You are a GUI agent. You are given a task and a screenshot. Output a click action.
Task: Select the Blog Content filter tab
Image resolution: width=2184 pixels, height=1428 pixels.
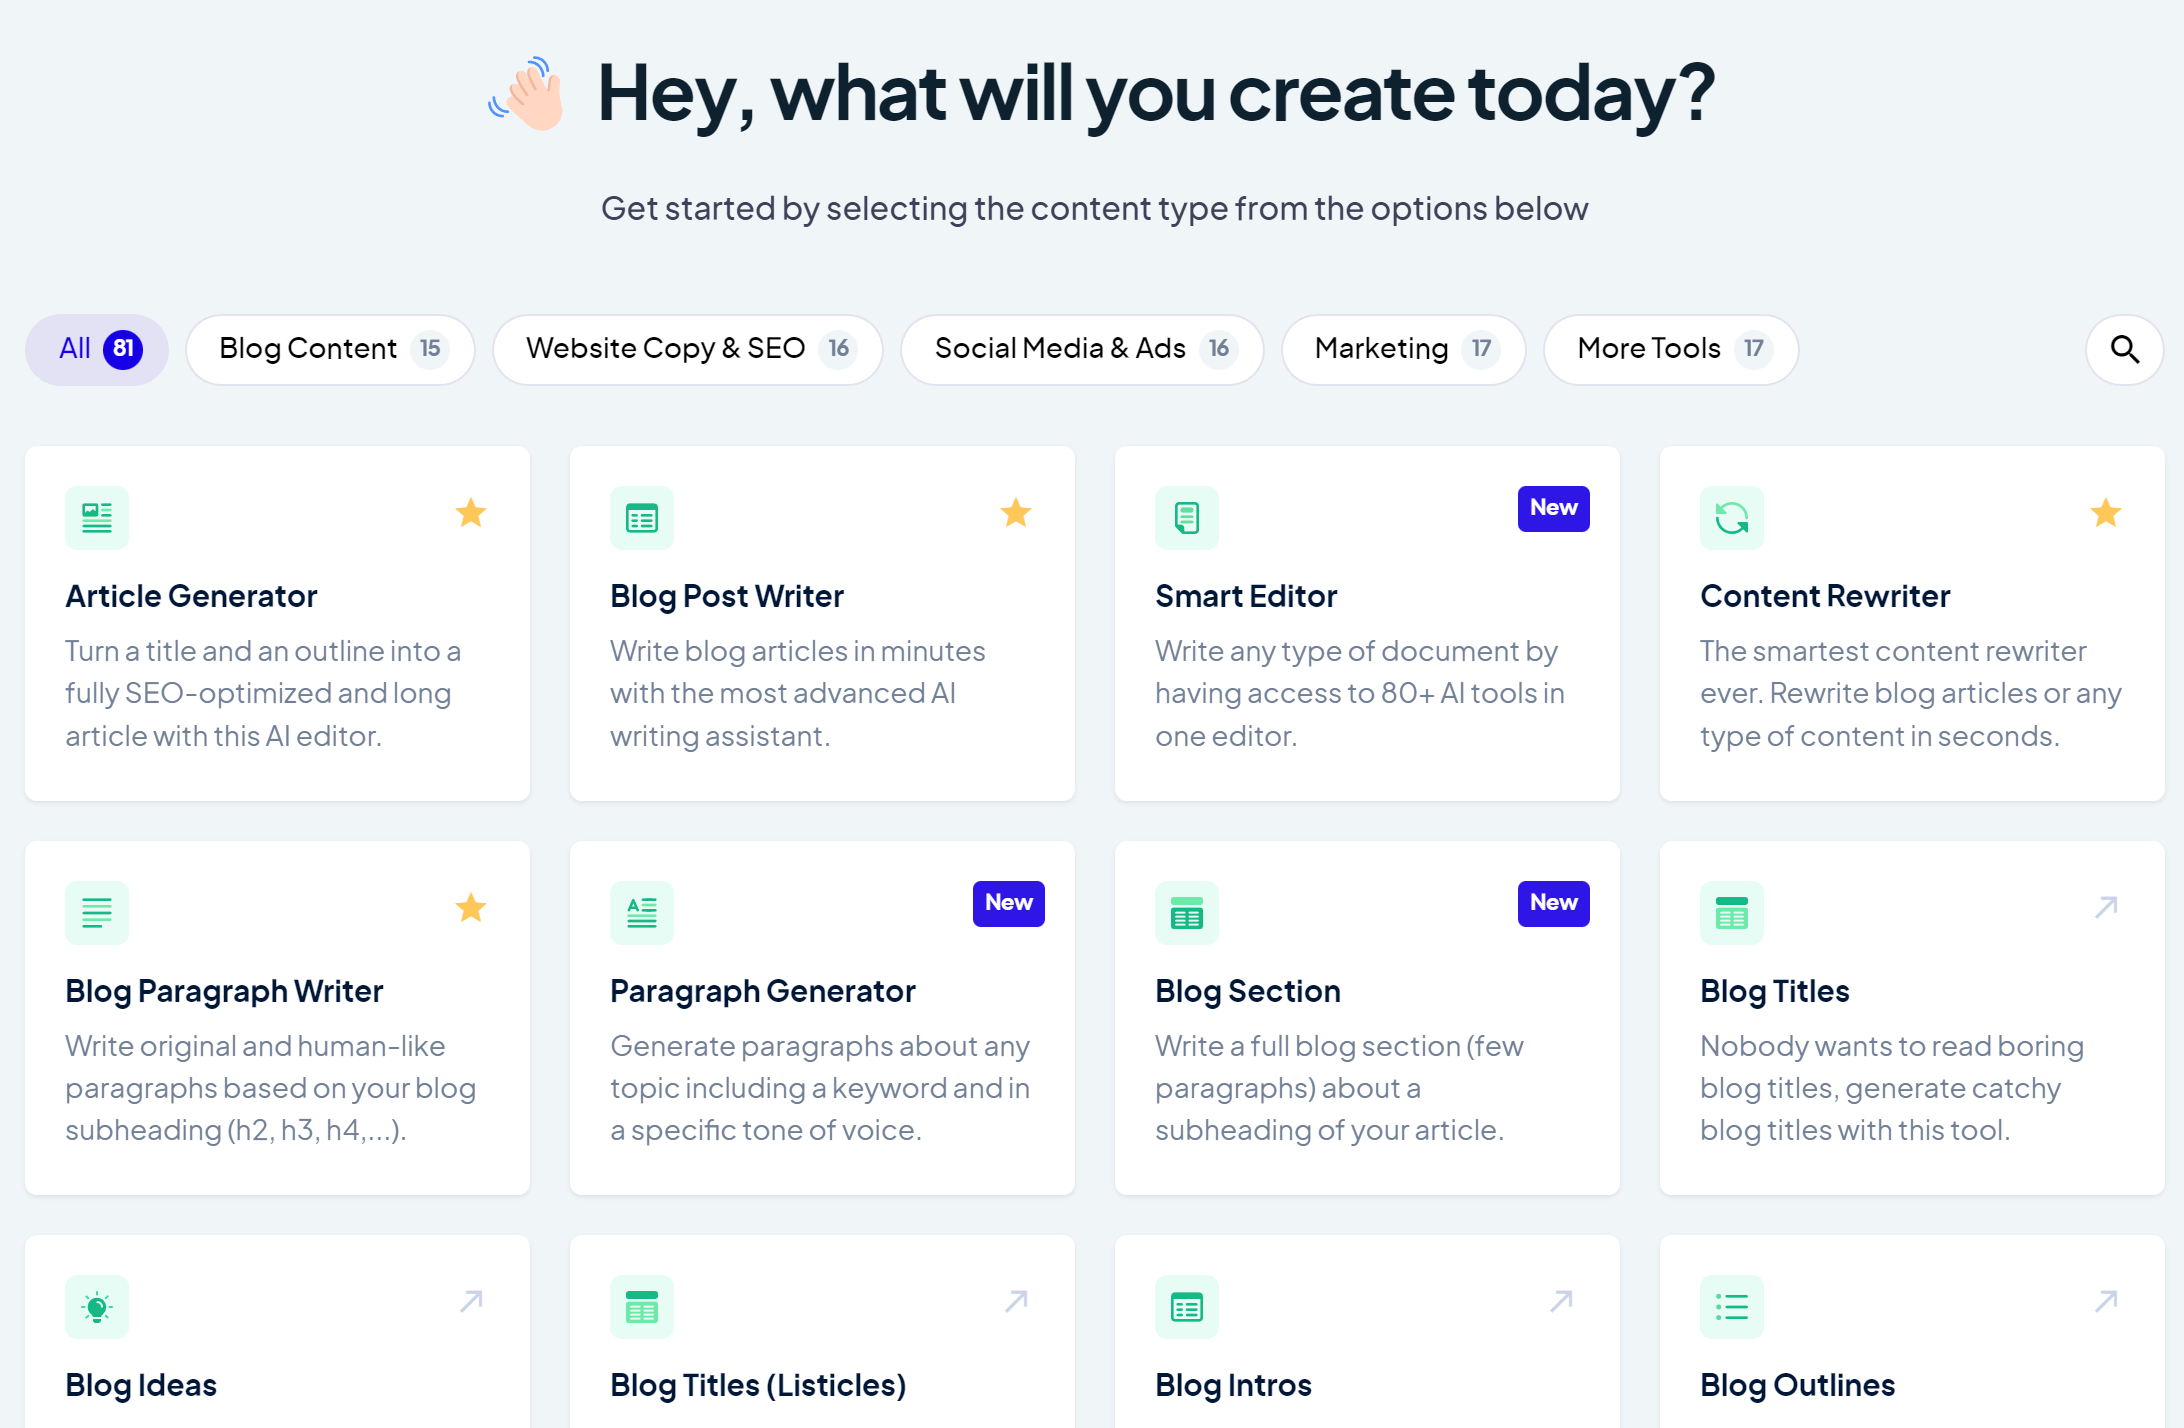(x=330, y=349)
